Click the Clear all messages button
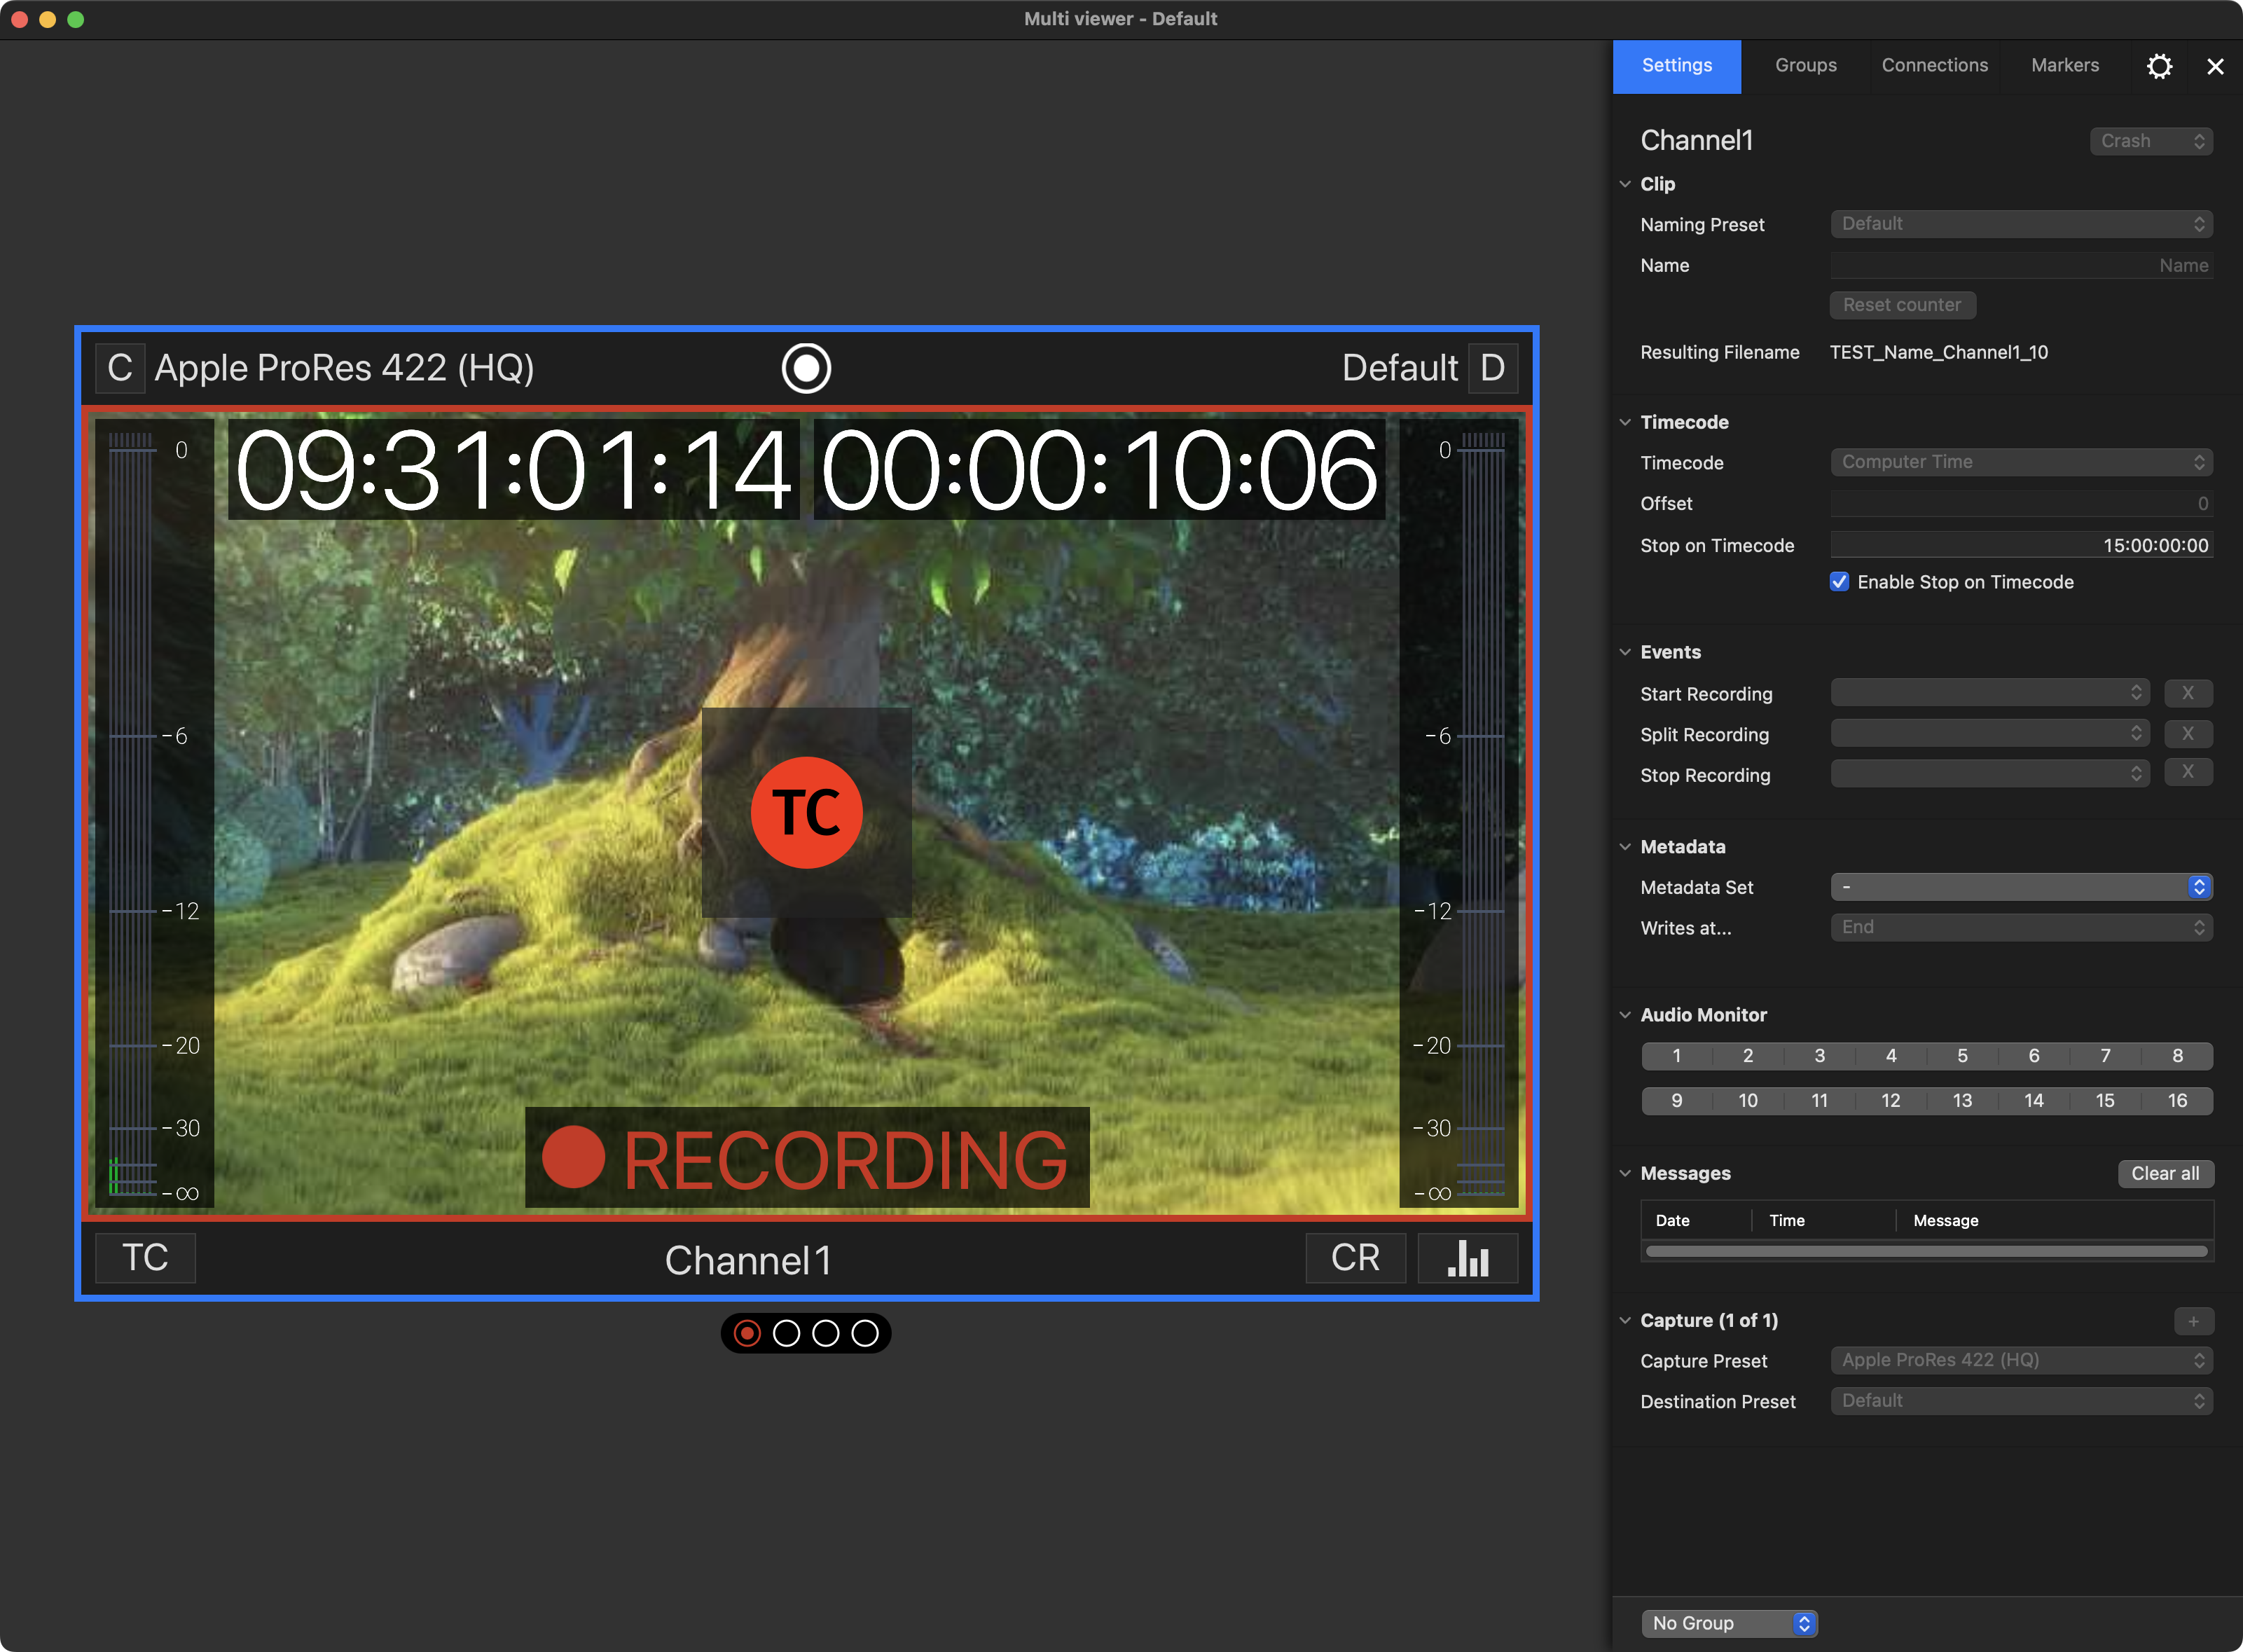 point(2165,1174)
